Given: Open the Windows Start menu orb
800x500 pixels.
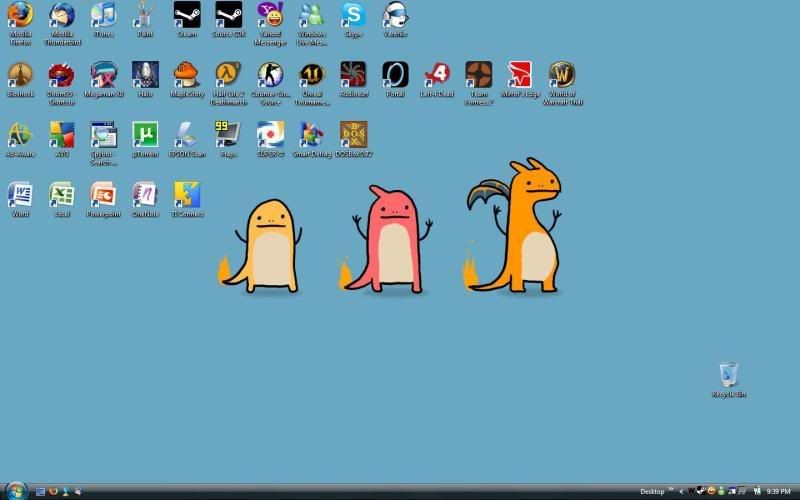Looking at the screenshot, I should tap(16, 491).
